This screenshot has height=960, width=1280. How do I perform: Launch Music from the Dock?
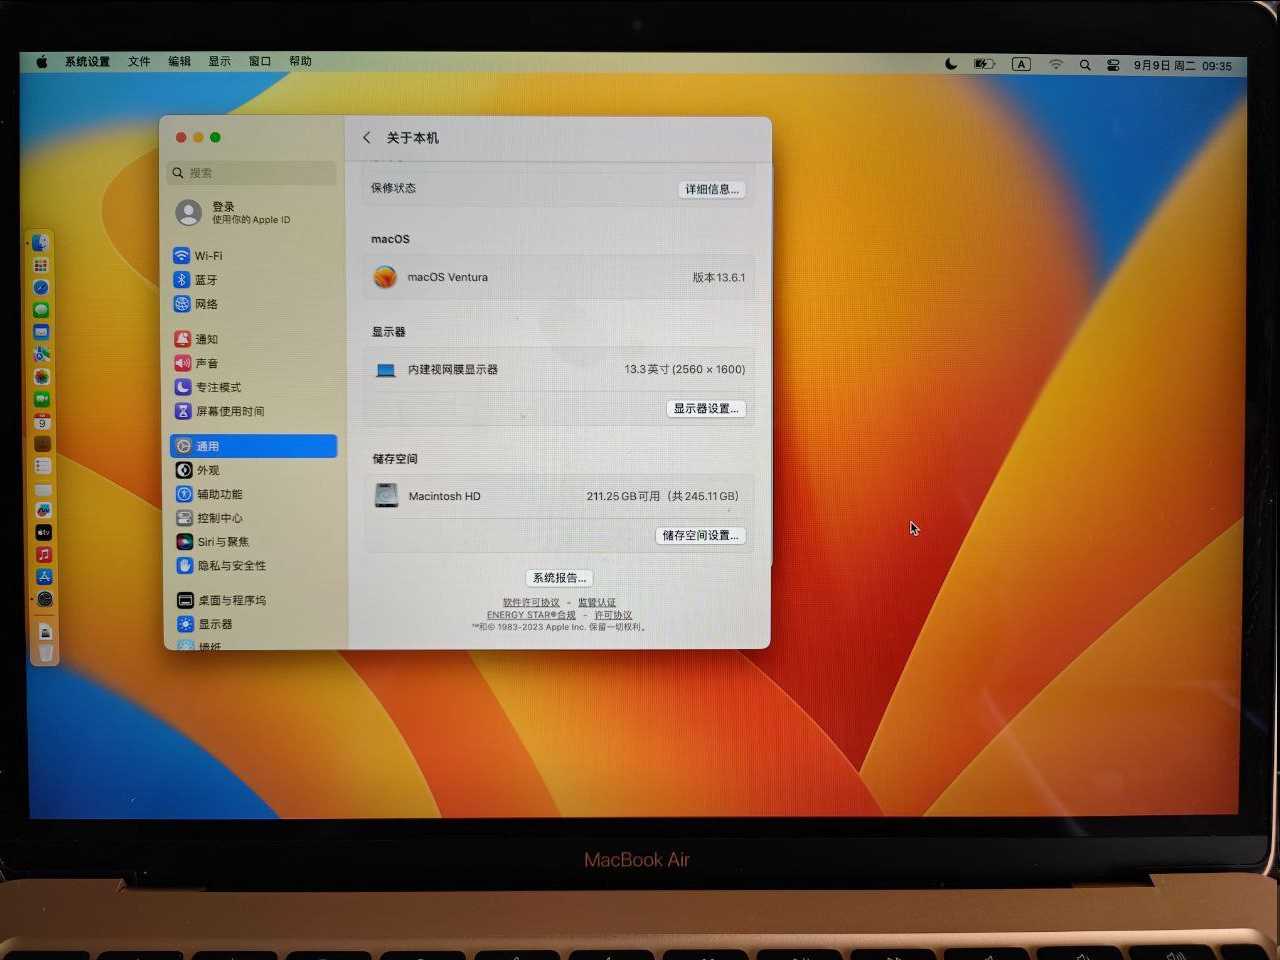click(43, 555)
